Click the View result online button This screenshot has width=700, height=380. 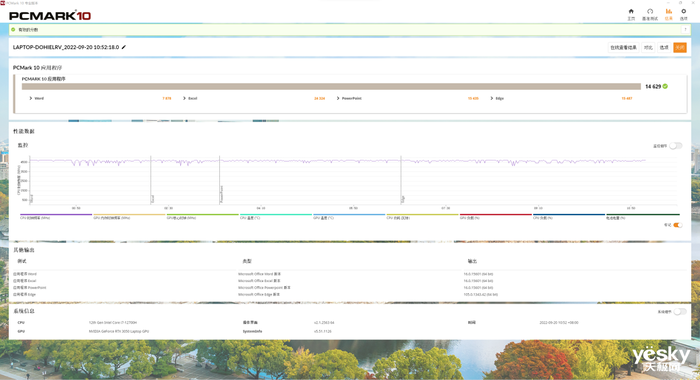tap(623, 47)
